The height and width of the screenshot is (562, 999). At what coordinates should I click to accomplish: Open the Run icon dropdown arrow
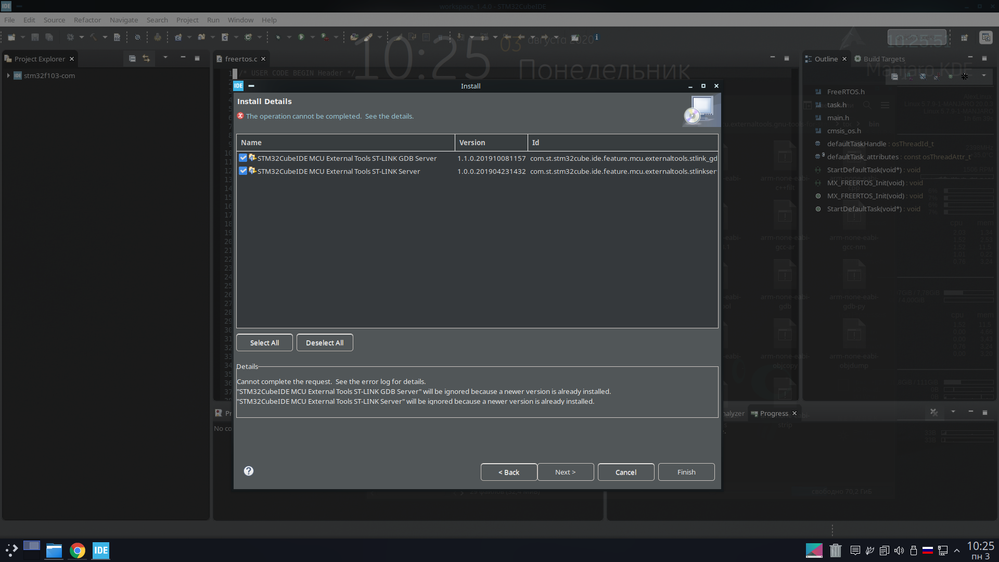click(x=312, y=38)
